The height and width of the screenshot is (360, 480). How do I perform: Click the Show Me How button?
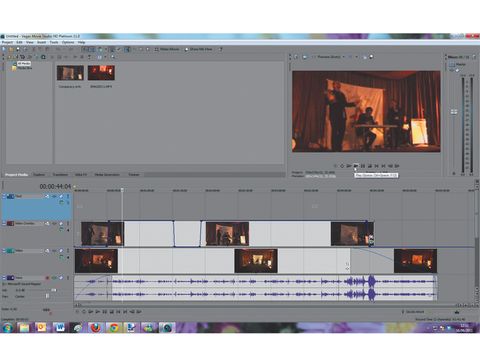[x=198, y=49]
